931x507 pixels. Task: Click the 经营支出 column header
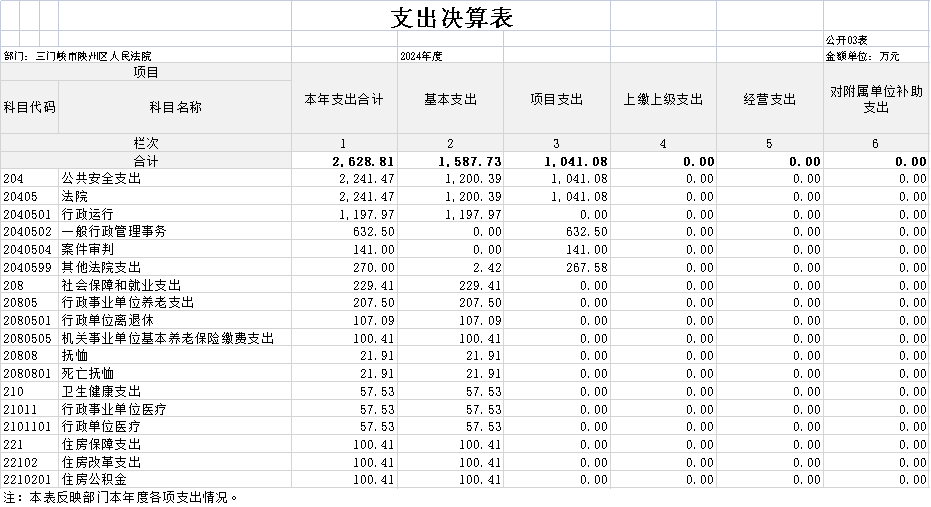[x=770, y=99]
